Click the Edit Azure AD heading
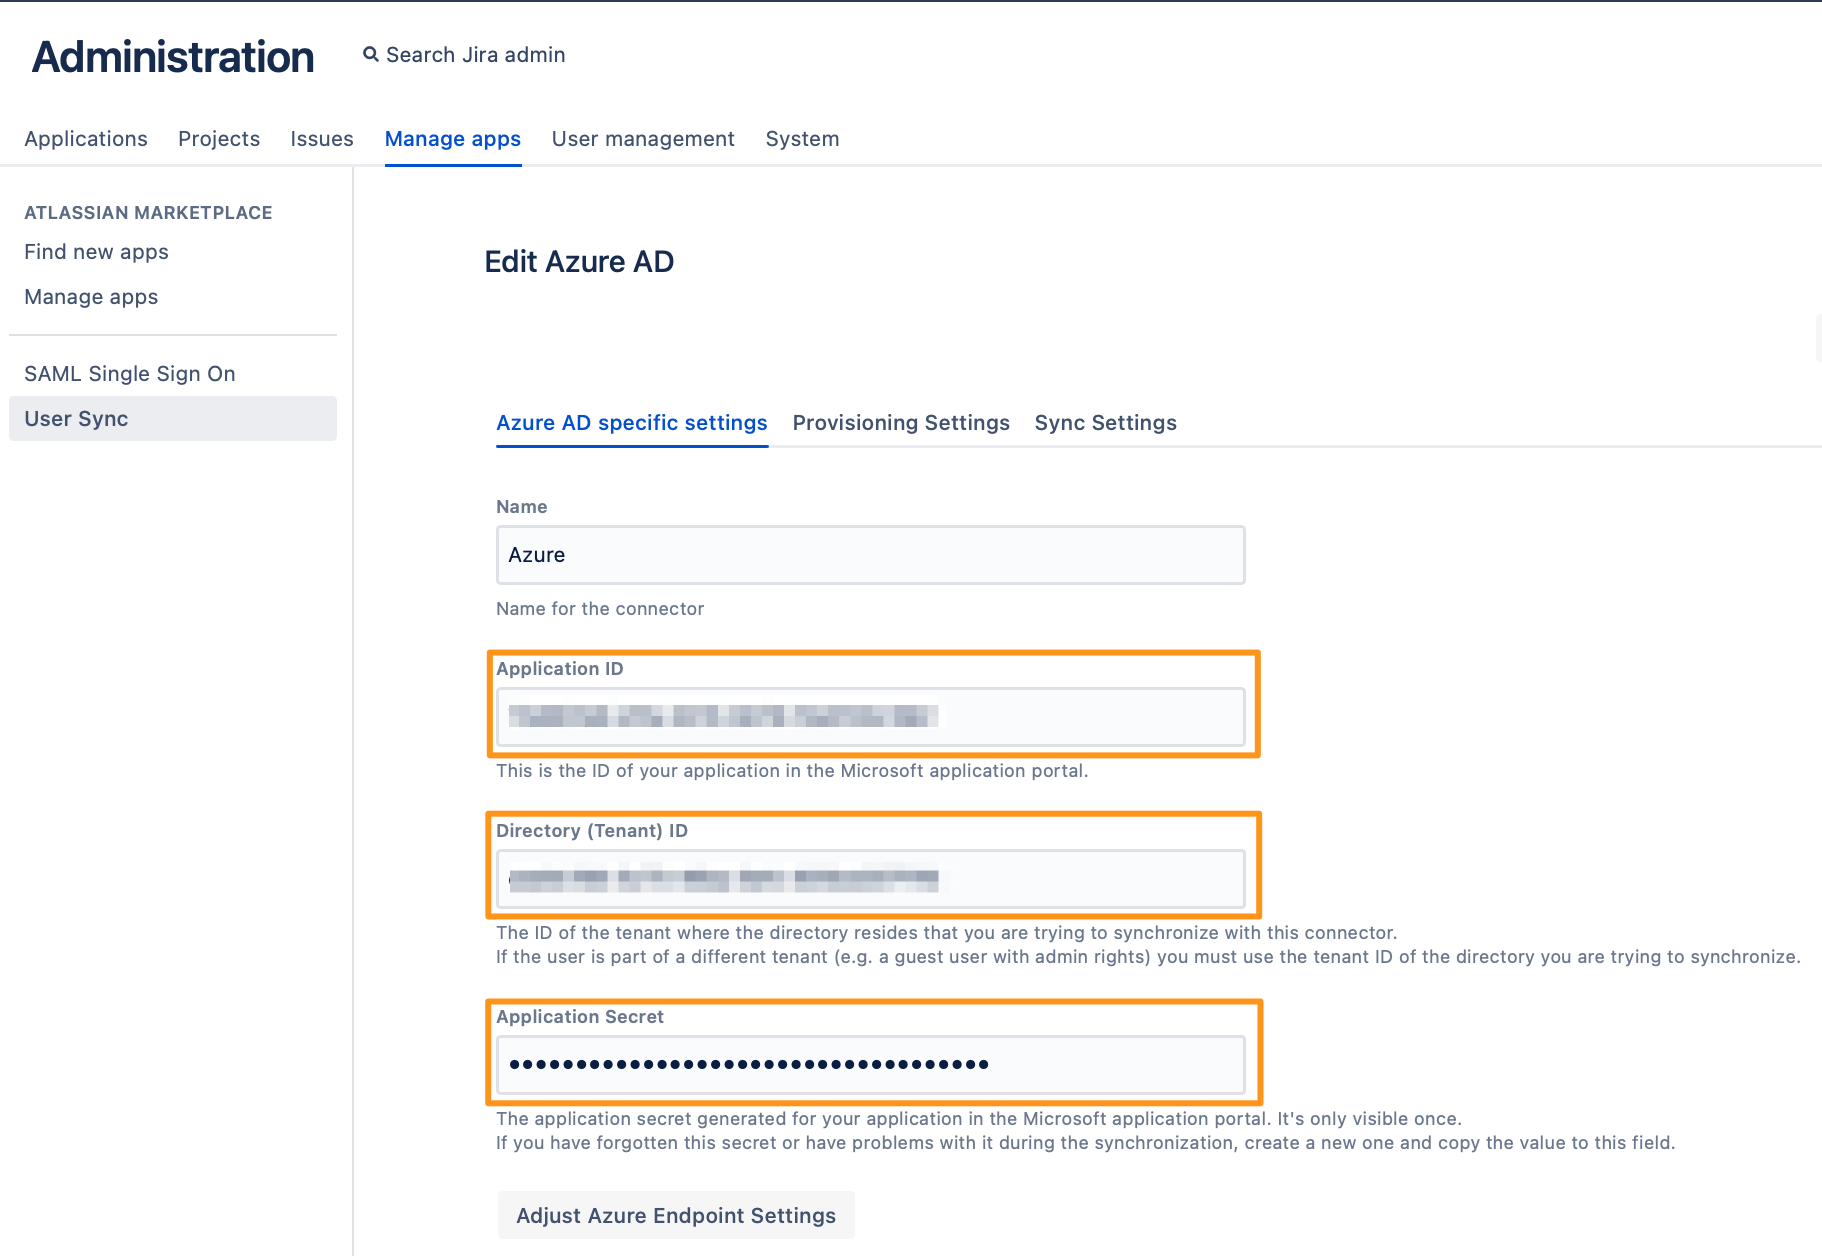The image size is (1822, 1256). click(579, 262)
